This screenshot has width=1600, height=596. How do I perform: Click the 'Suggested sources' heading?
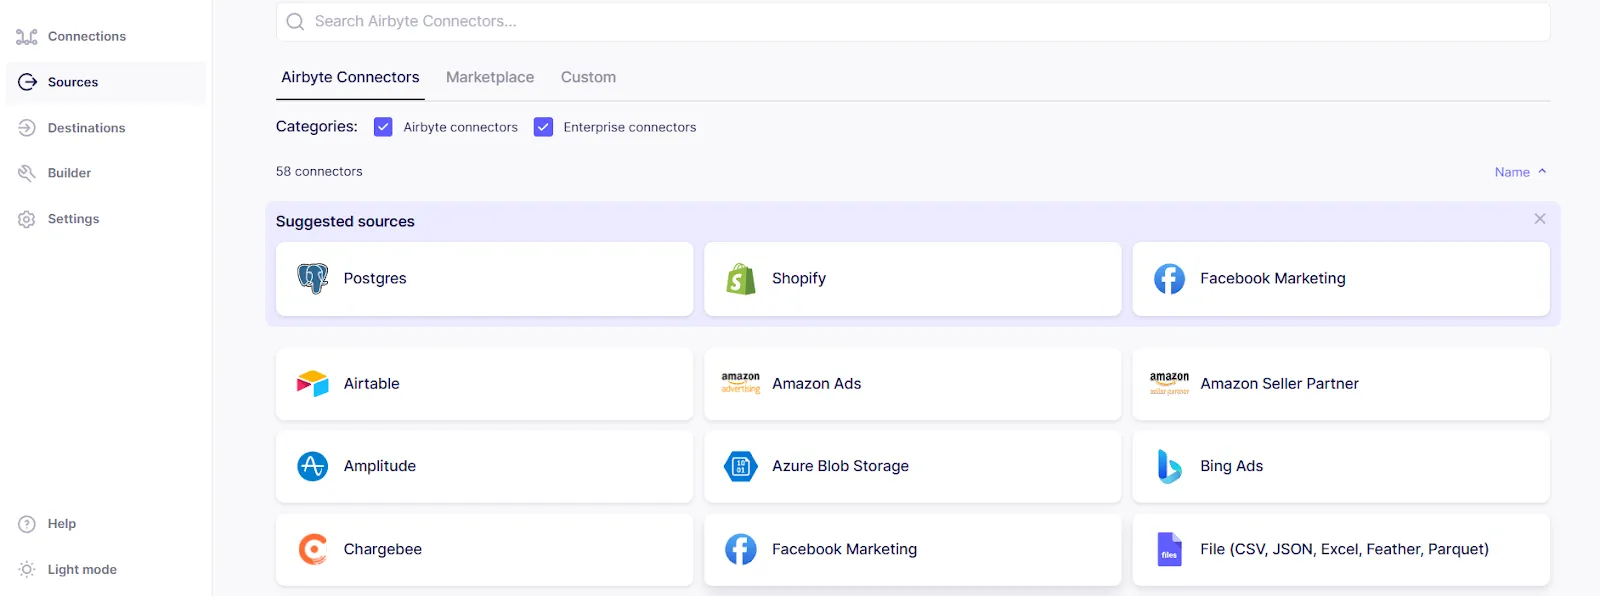345,222
